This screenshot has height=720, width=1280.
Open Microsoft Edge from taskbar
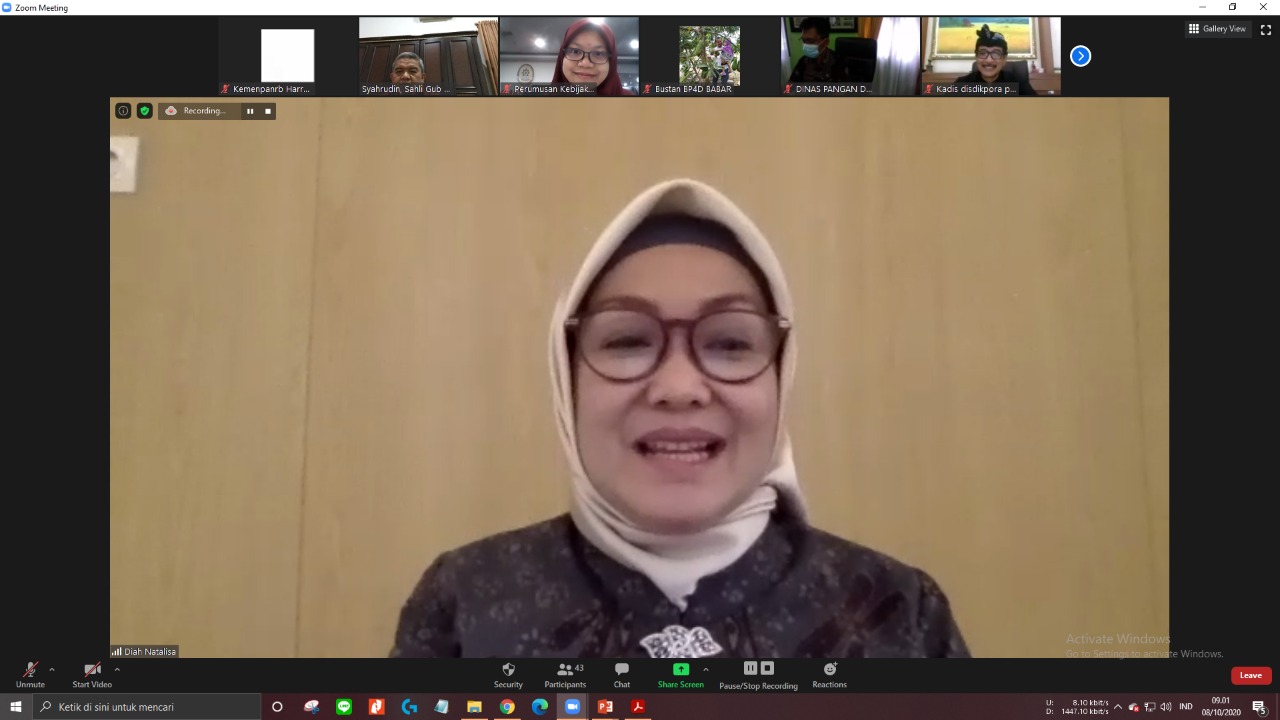[540, 707]
